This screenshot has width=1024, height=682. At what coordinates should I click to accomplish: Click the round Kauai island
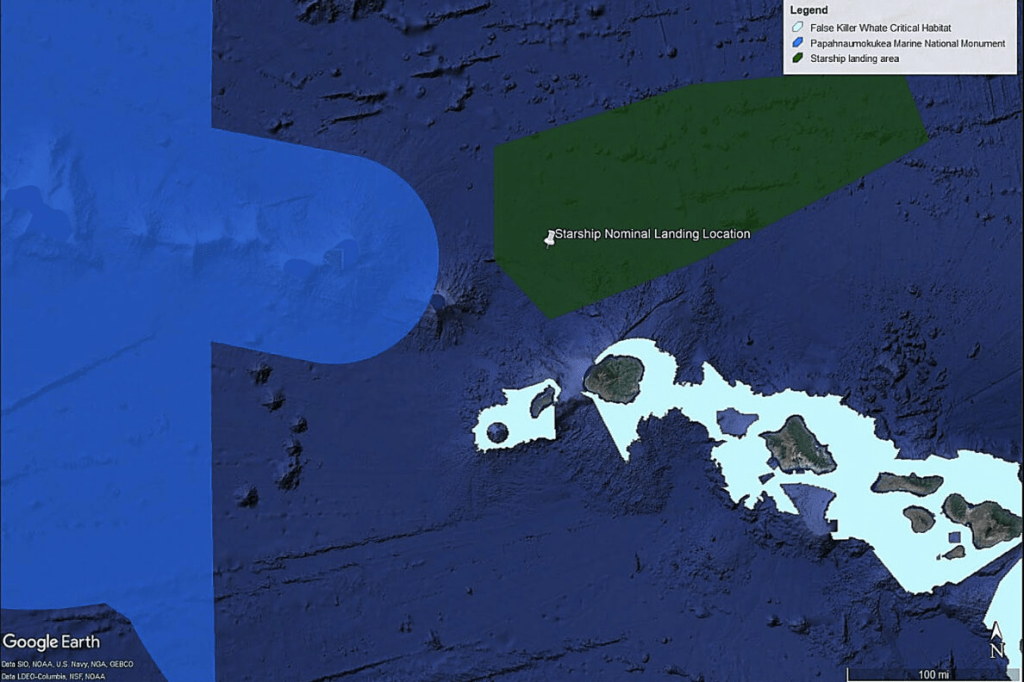click(x=613, y=378)
